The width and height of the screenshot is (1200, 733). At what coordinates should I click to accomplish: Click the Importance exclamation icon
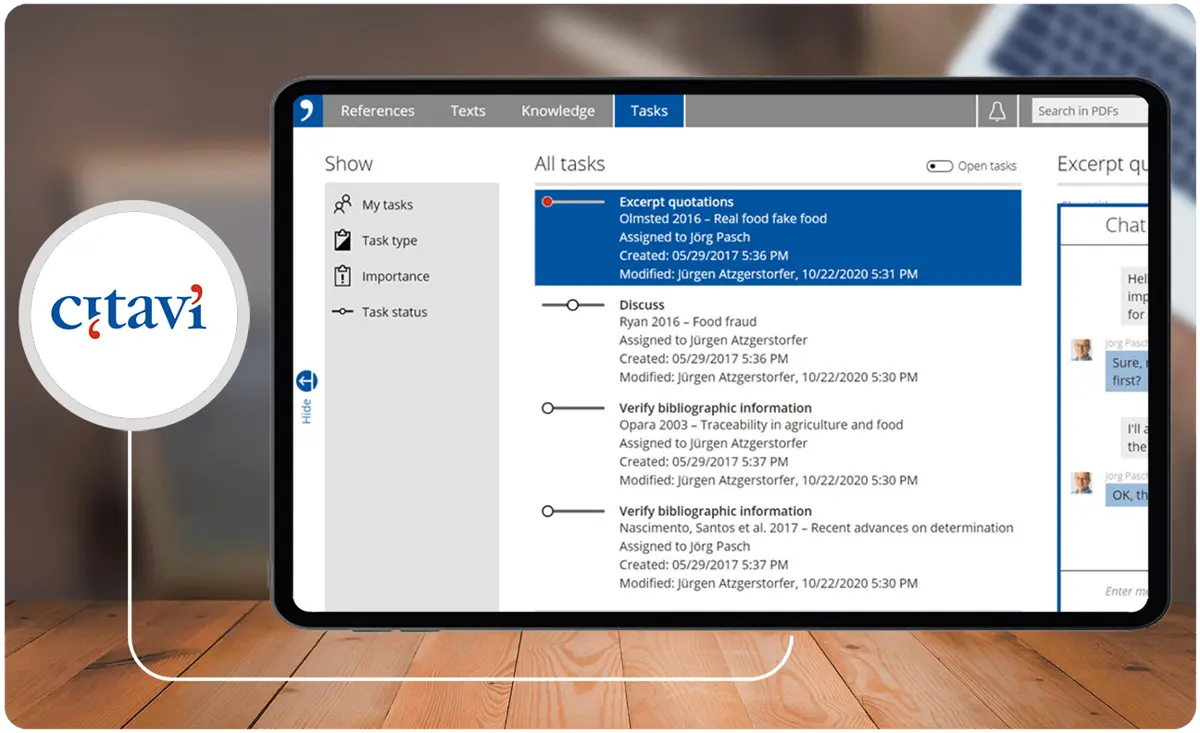pos(343,276)
